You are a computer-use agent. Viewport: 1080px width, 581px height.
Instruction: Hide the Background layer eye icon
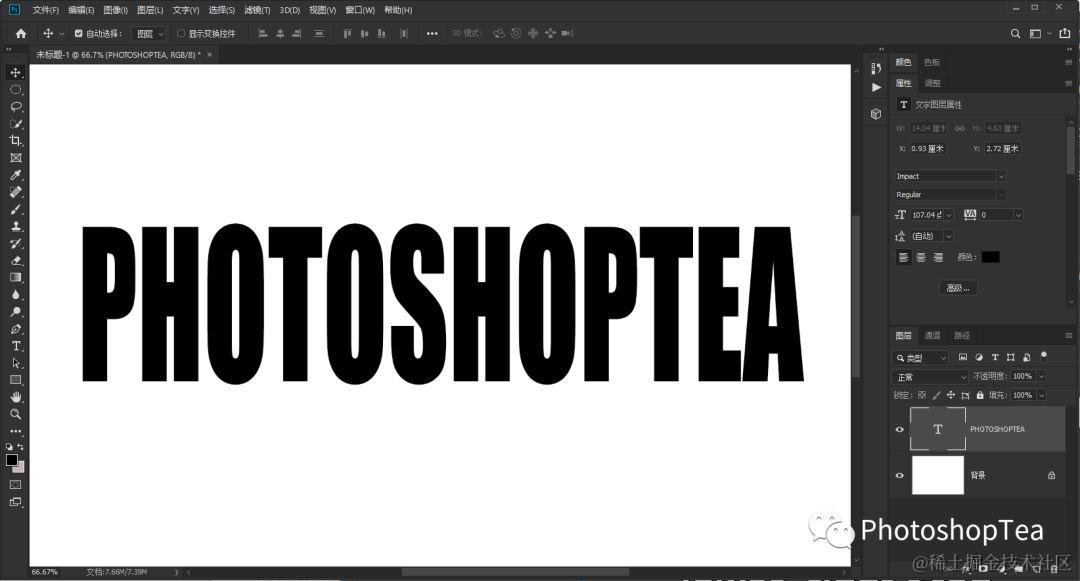coord(899,475)
